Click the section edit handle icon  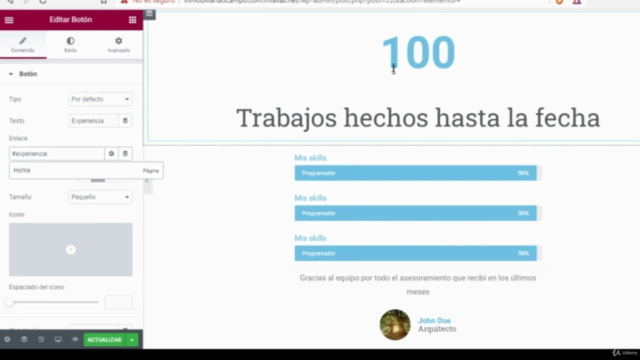pos(149,14)
